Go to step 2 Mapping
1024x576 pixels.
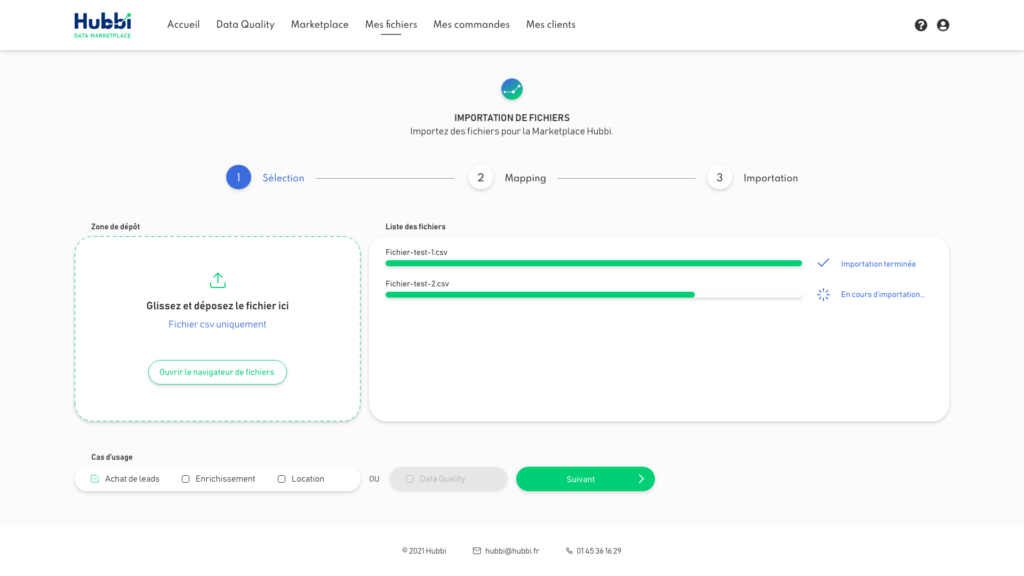(480, 178)
